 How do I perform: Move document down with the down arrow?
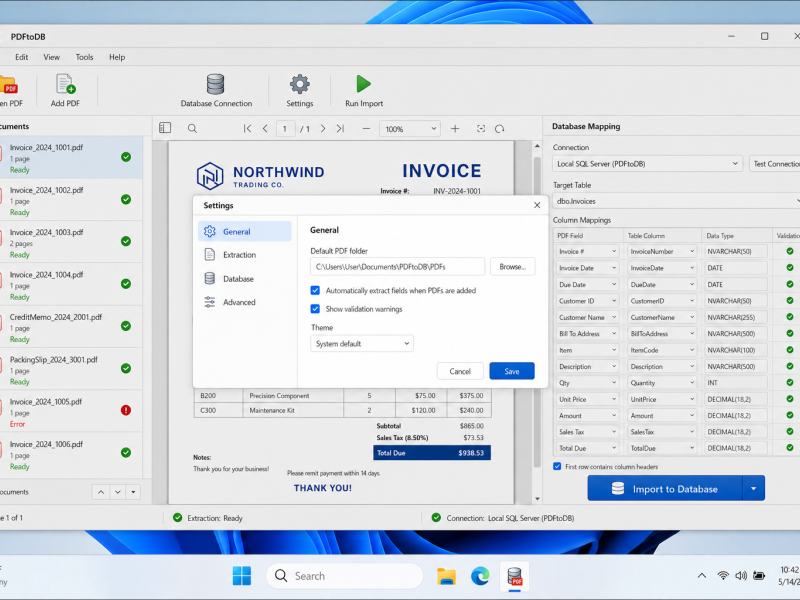coord(118,492)
